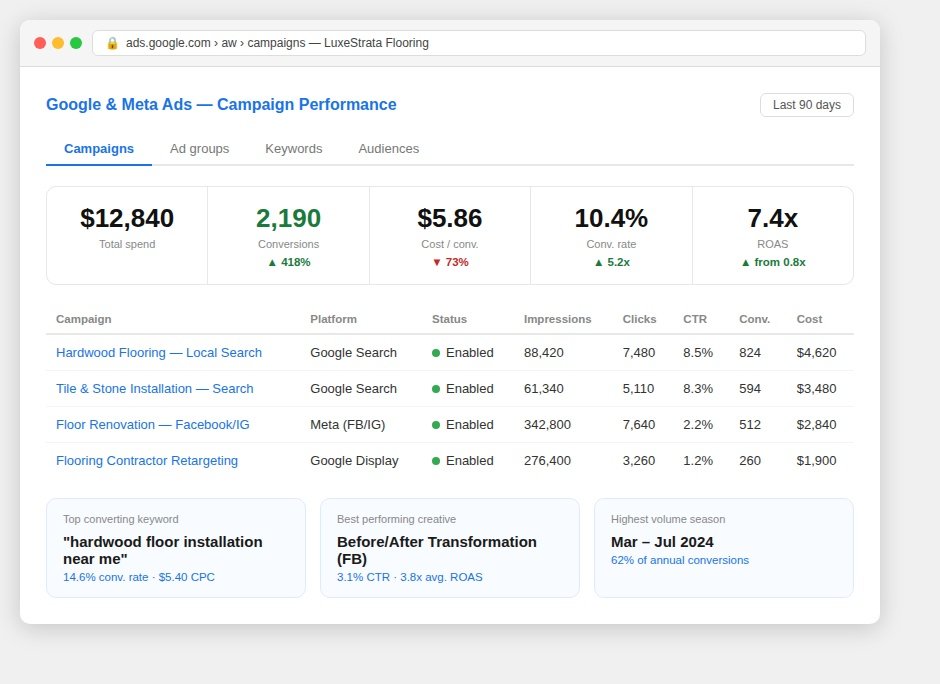Click the padlock icon in address bar

112,43
